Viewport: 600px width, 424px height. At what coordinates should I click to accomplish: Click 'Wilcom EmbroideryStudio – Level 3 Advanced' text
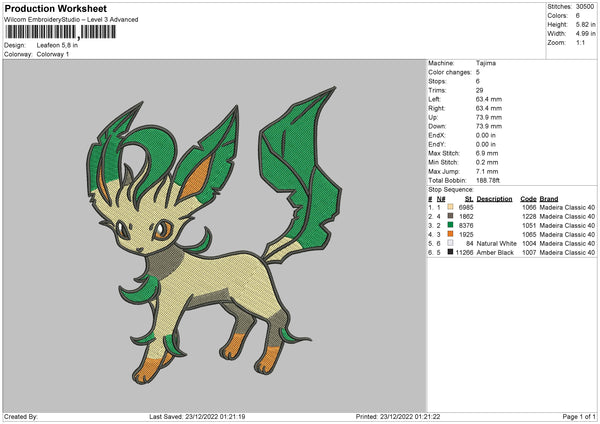click(x=71, y=20)
